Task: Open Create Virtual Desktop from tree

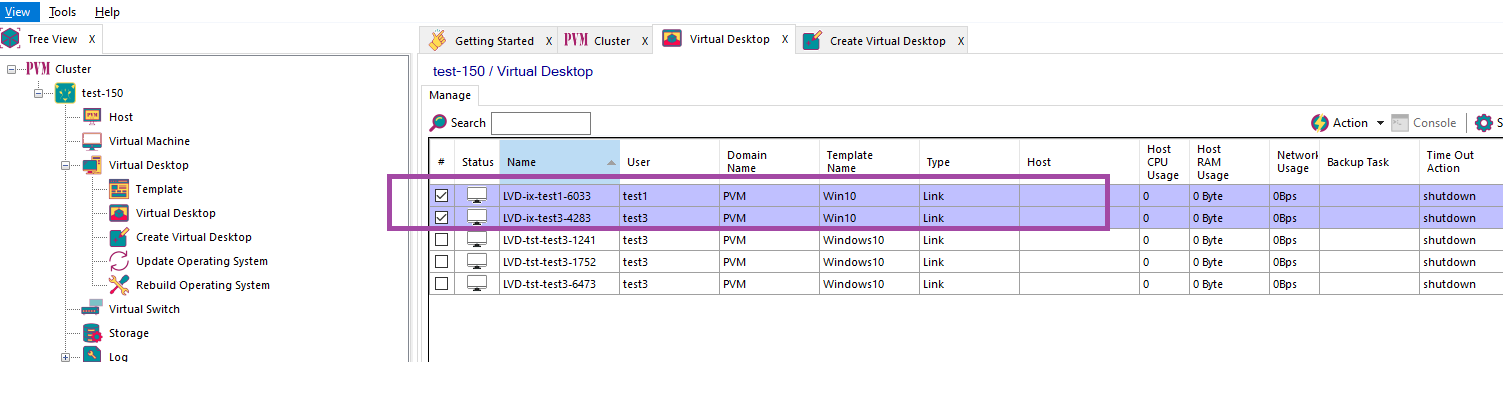Action: coord(194,237)
